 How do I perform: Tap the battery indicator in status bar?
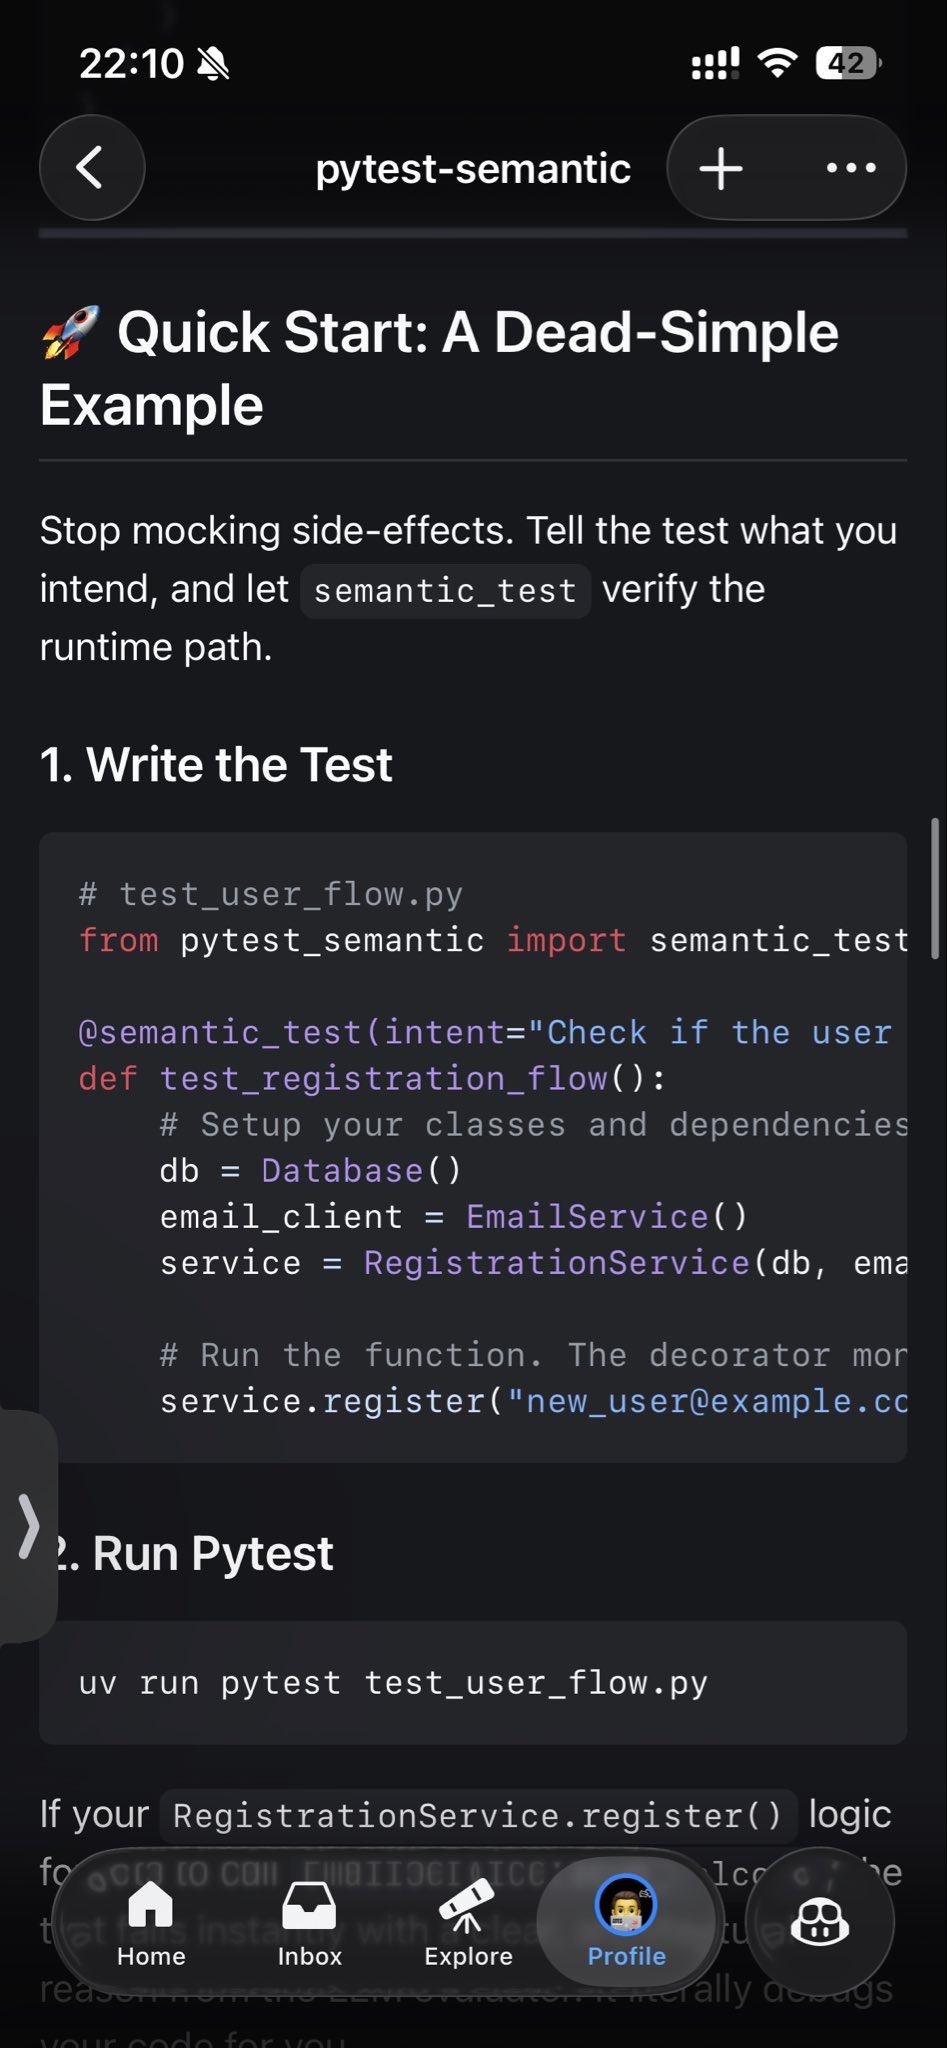coord(848,64)
